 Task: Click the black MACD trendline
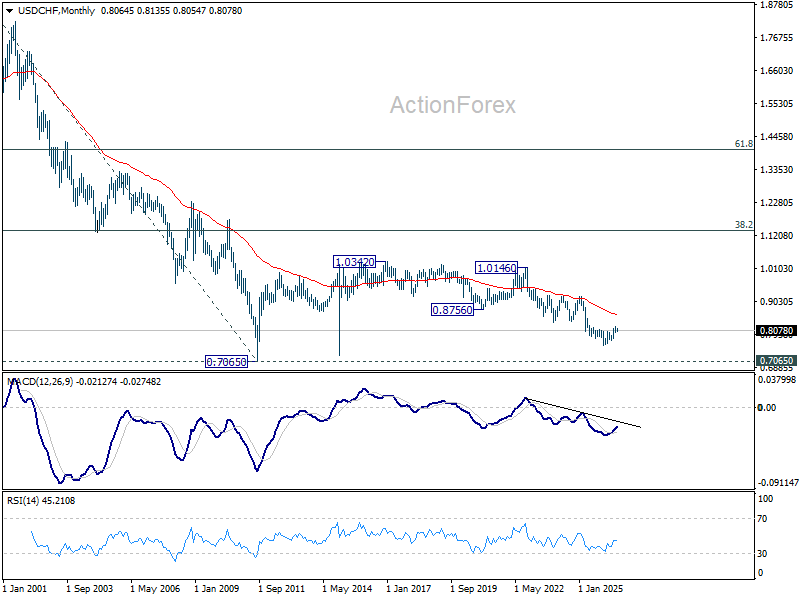tap(583, 412)
